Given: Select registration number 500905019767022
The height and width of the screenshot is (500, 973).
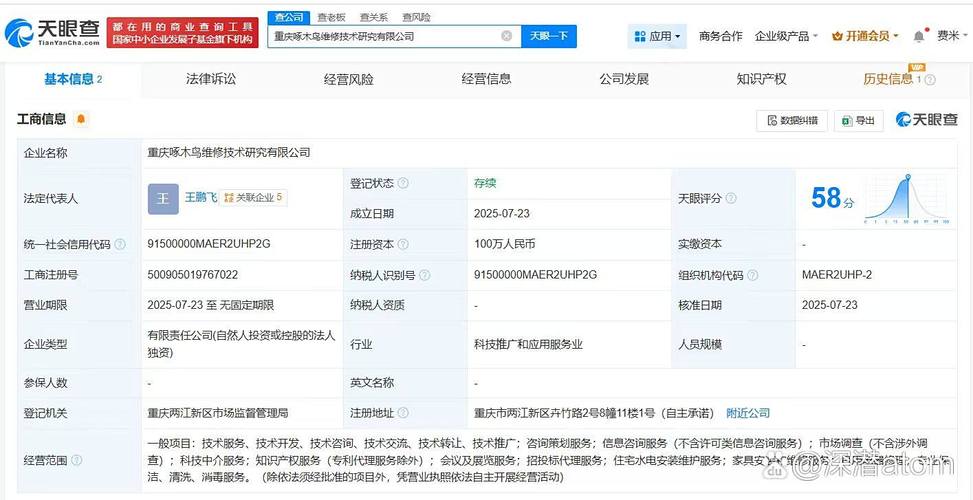Looking at the screenshot, I should 192,274.
